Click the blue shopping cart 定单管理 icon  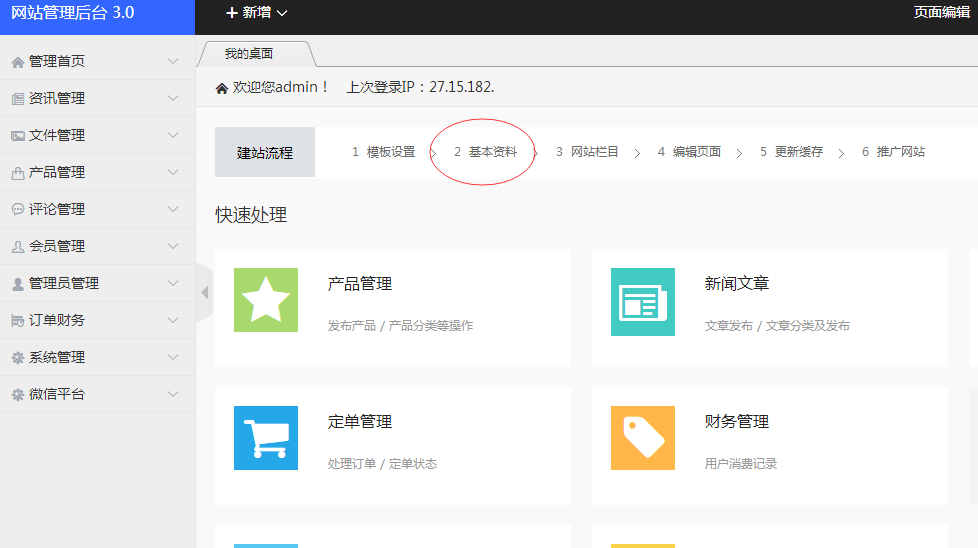266,438
